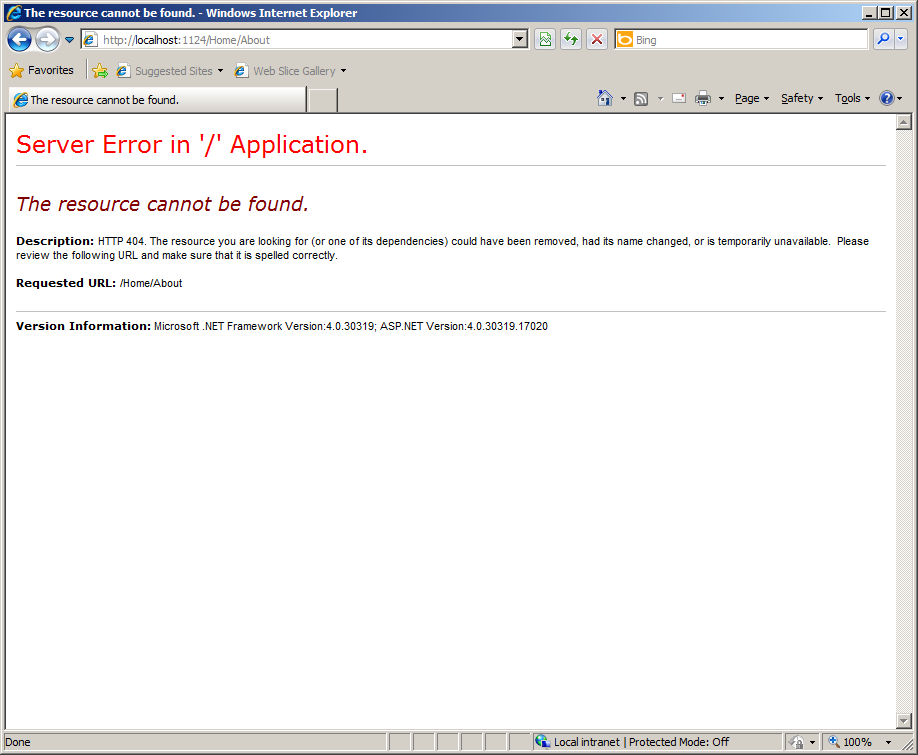
Task: Click the scrollbar down arrow
Action: (x=904, y=720)
